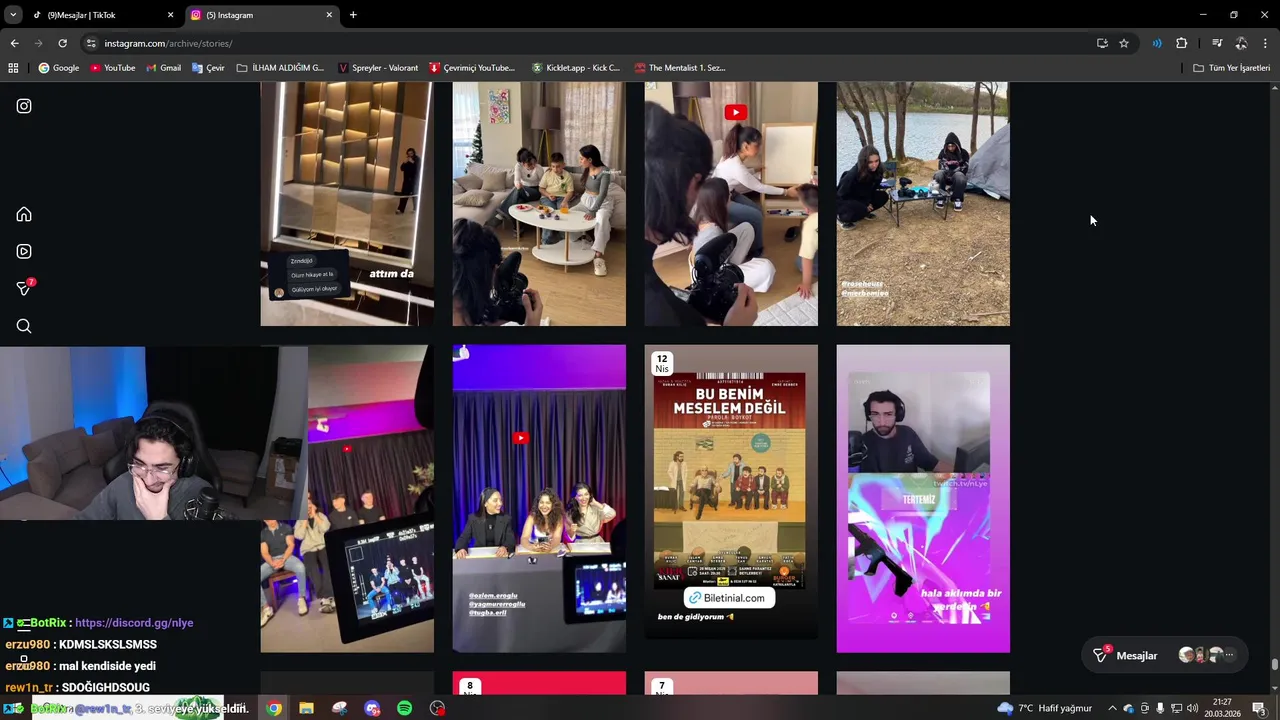
Task: Click the discord.gg/nlye link in chat
Action: pyautogui.click(x=134, y=623)
